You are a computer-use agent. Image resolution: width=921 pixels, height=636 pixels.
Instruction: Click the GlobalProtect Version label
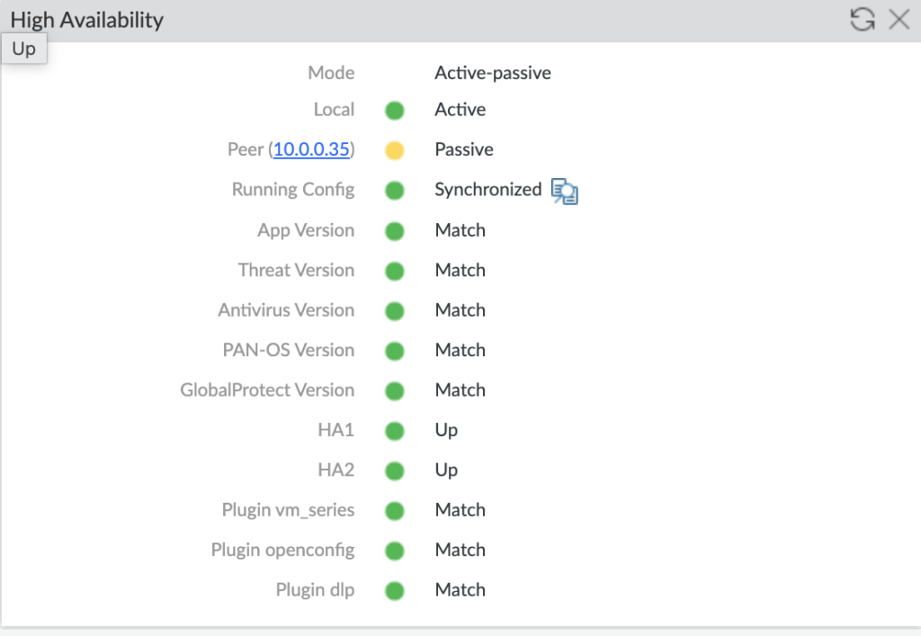click(x=267, y=390)
